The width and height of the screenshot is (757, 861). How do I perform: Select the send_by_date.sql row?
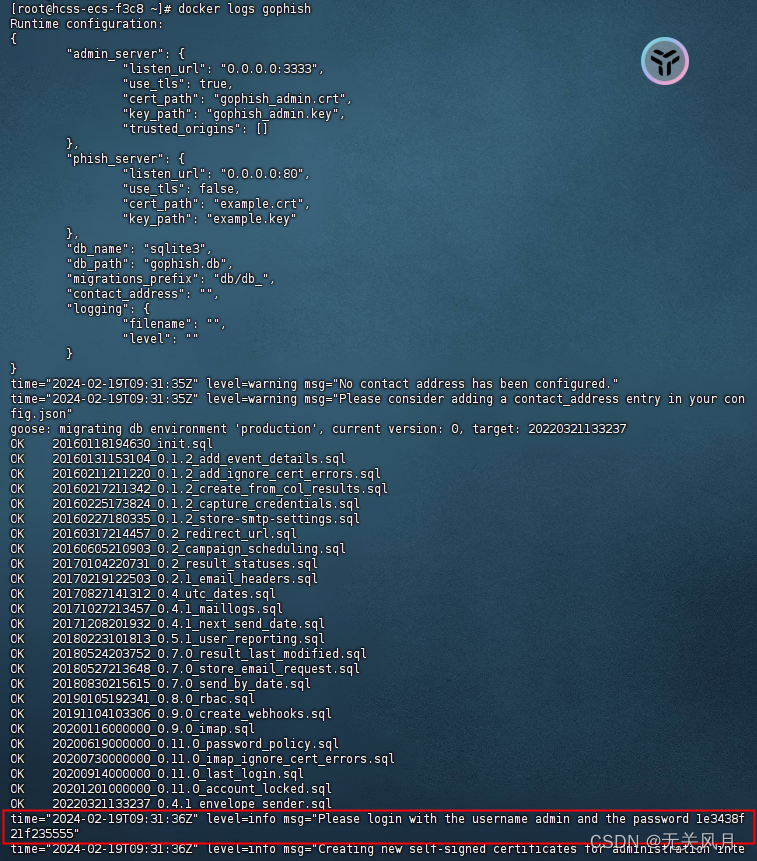(160, 684)
